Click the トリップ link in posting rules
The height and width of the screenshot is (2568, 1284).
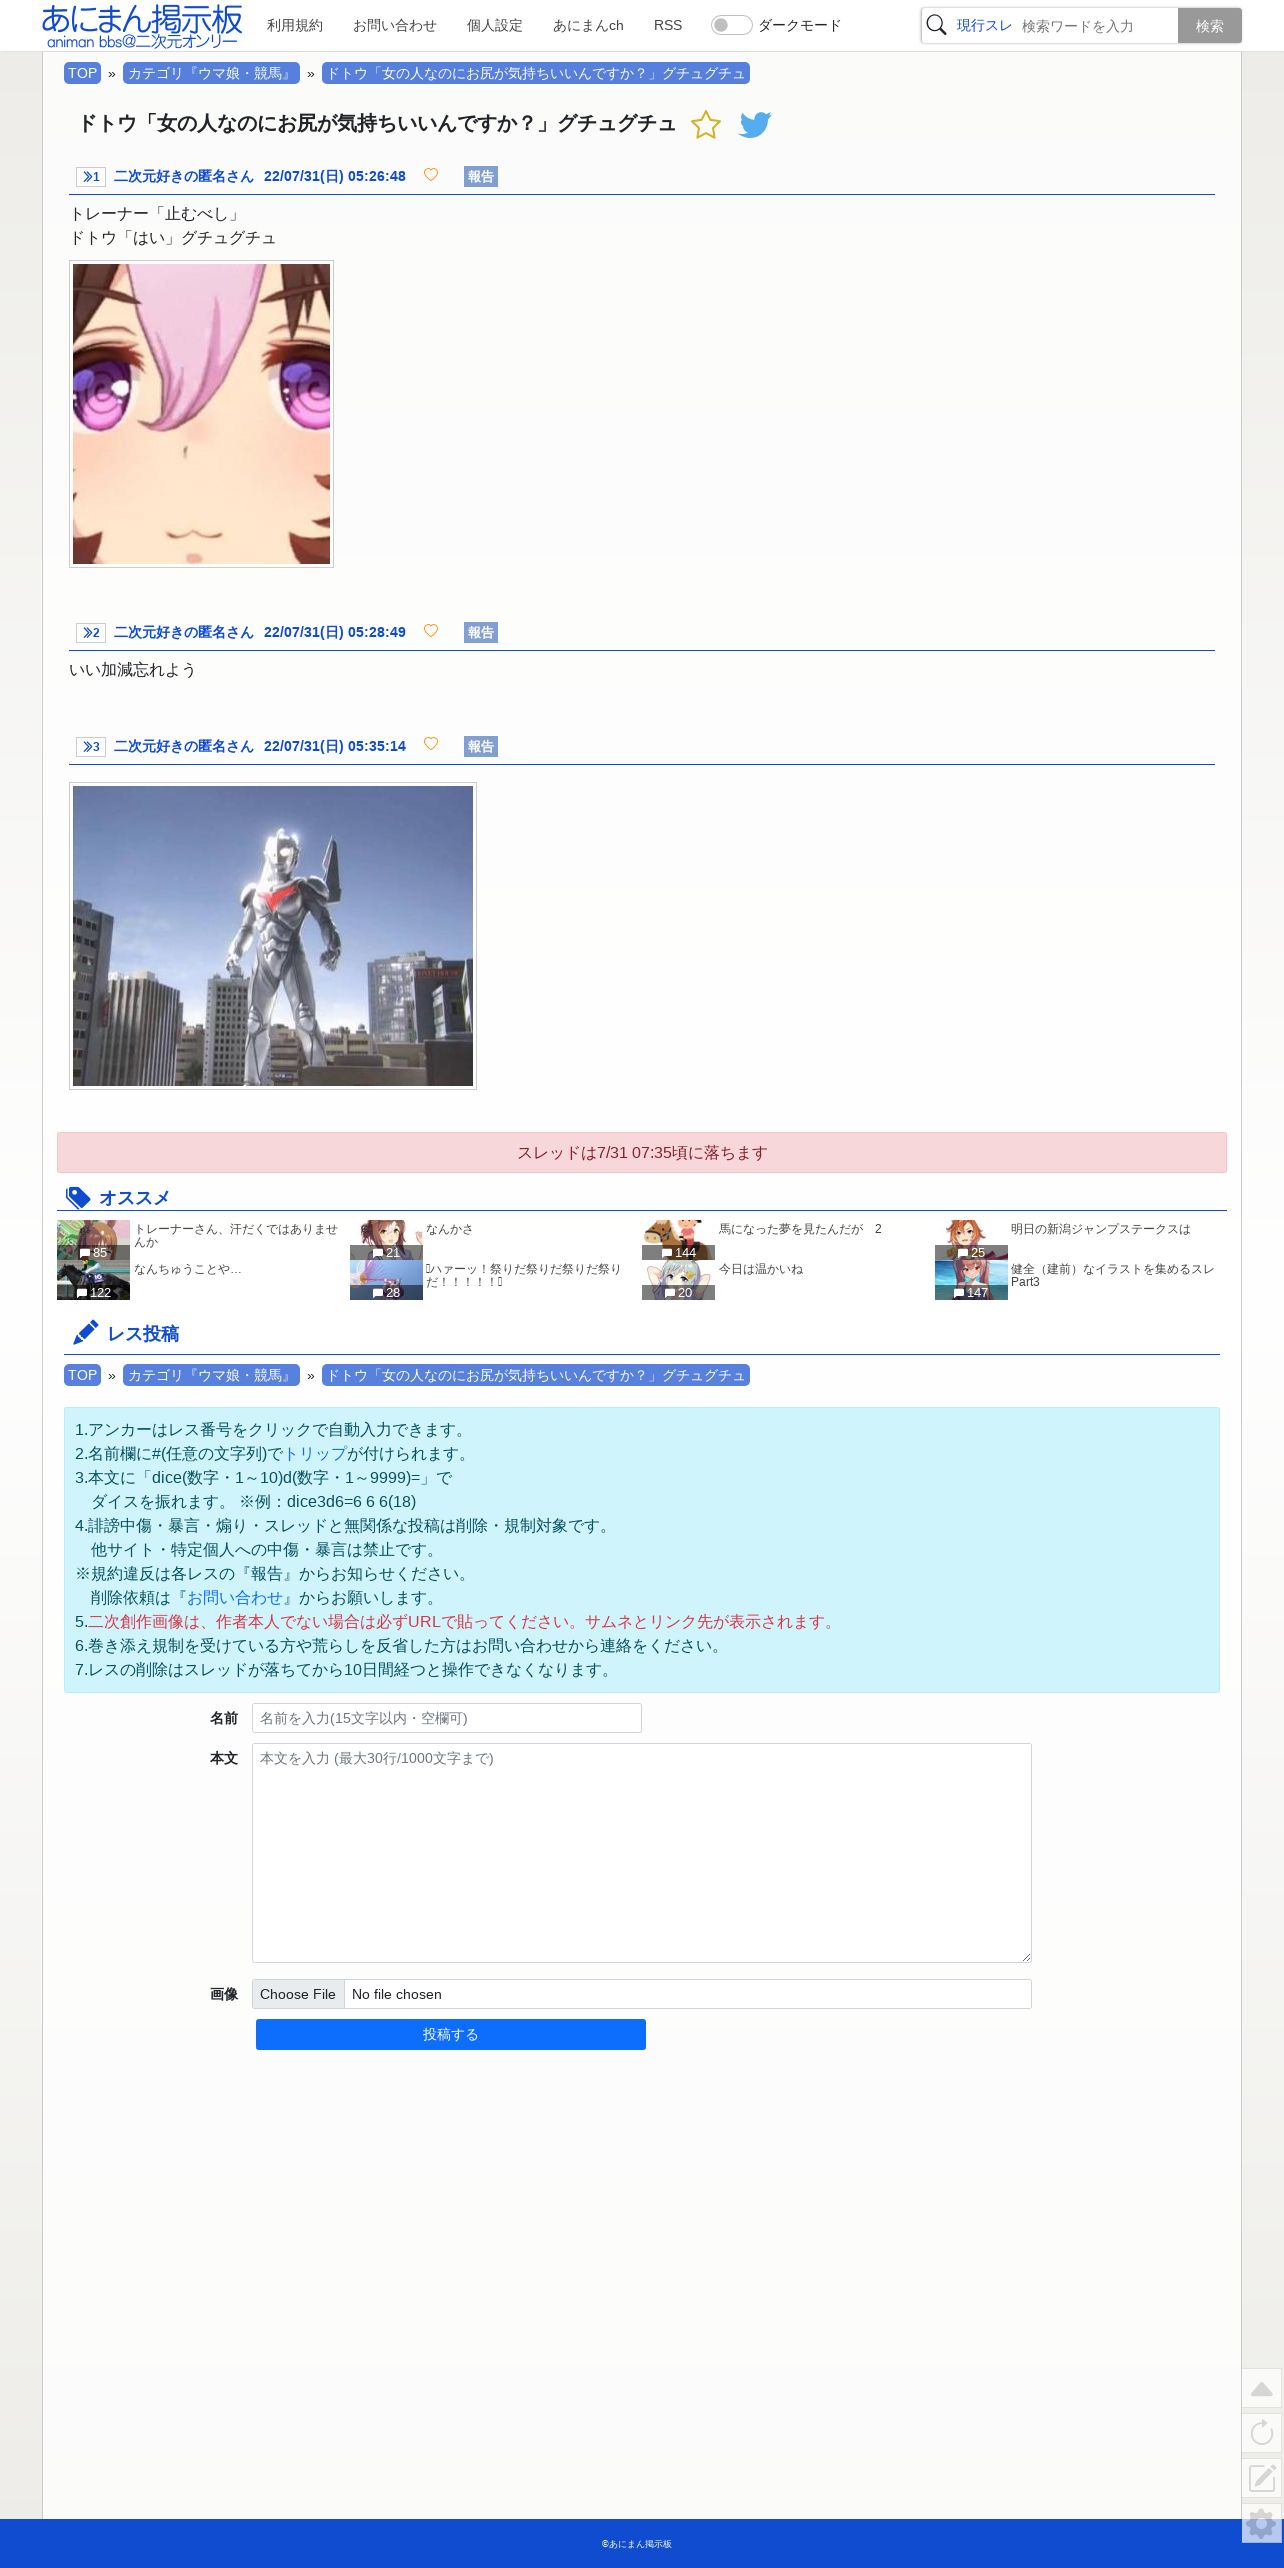[315, 1454]
